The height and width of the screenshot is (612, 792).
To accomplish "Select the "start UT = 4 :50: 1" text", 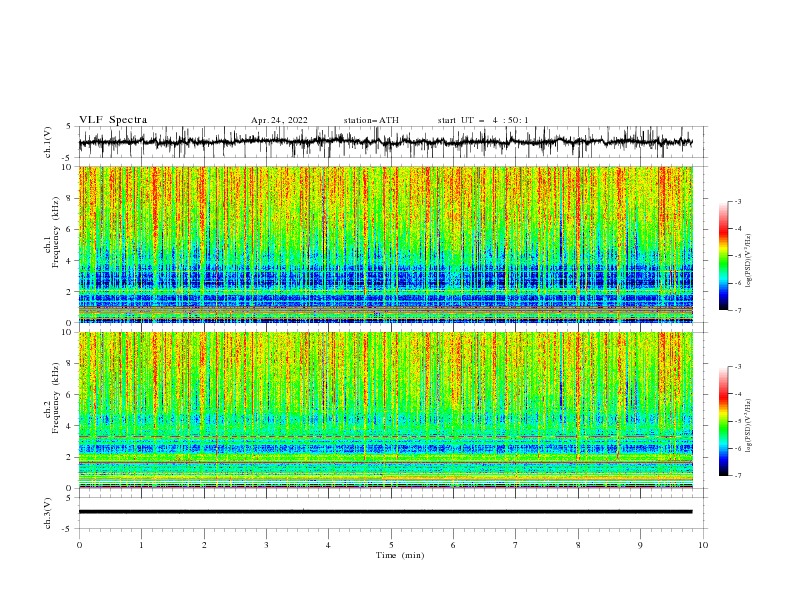I will tap(483, 120).
